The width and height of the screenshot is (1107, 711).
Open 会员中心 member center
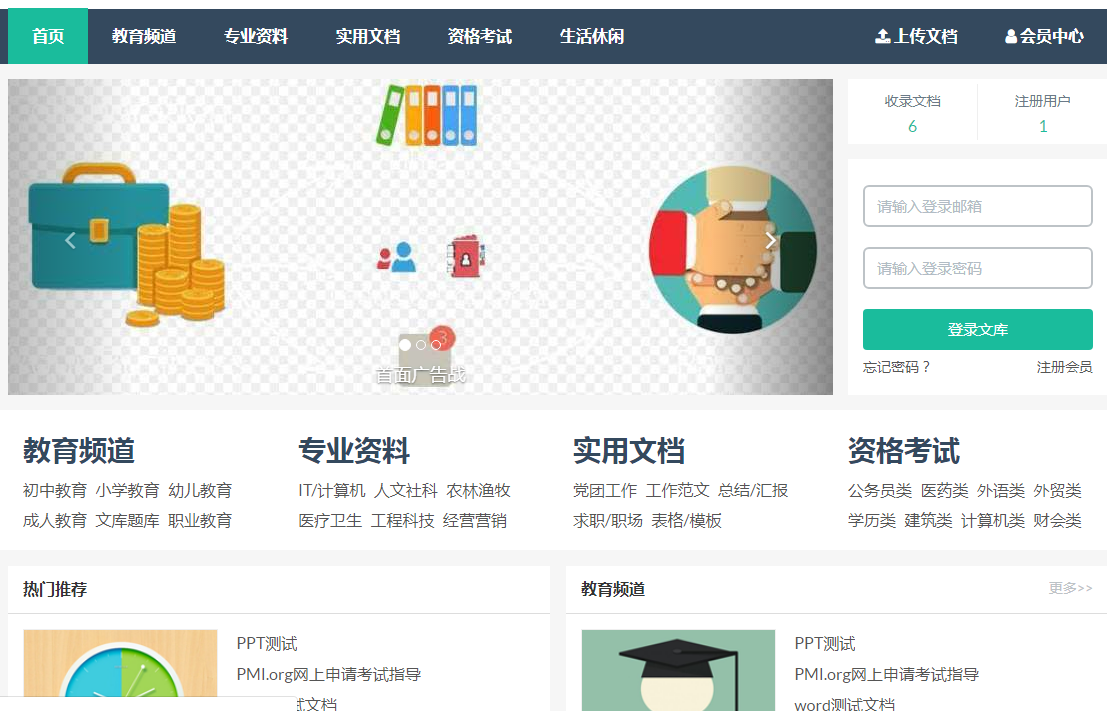click(1044, 36)
